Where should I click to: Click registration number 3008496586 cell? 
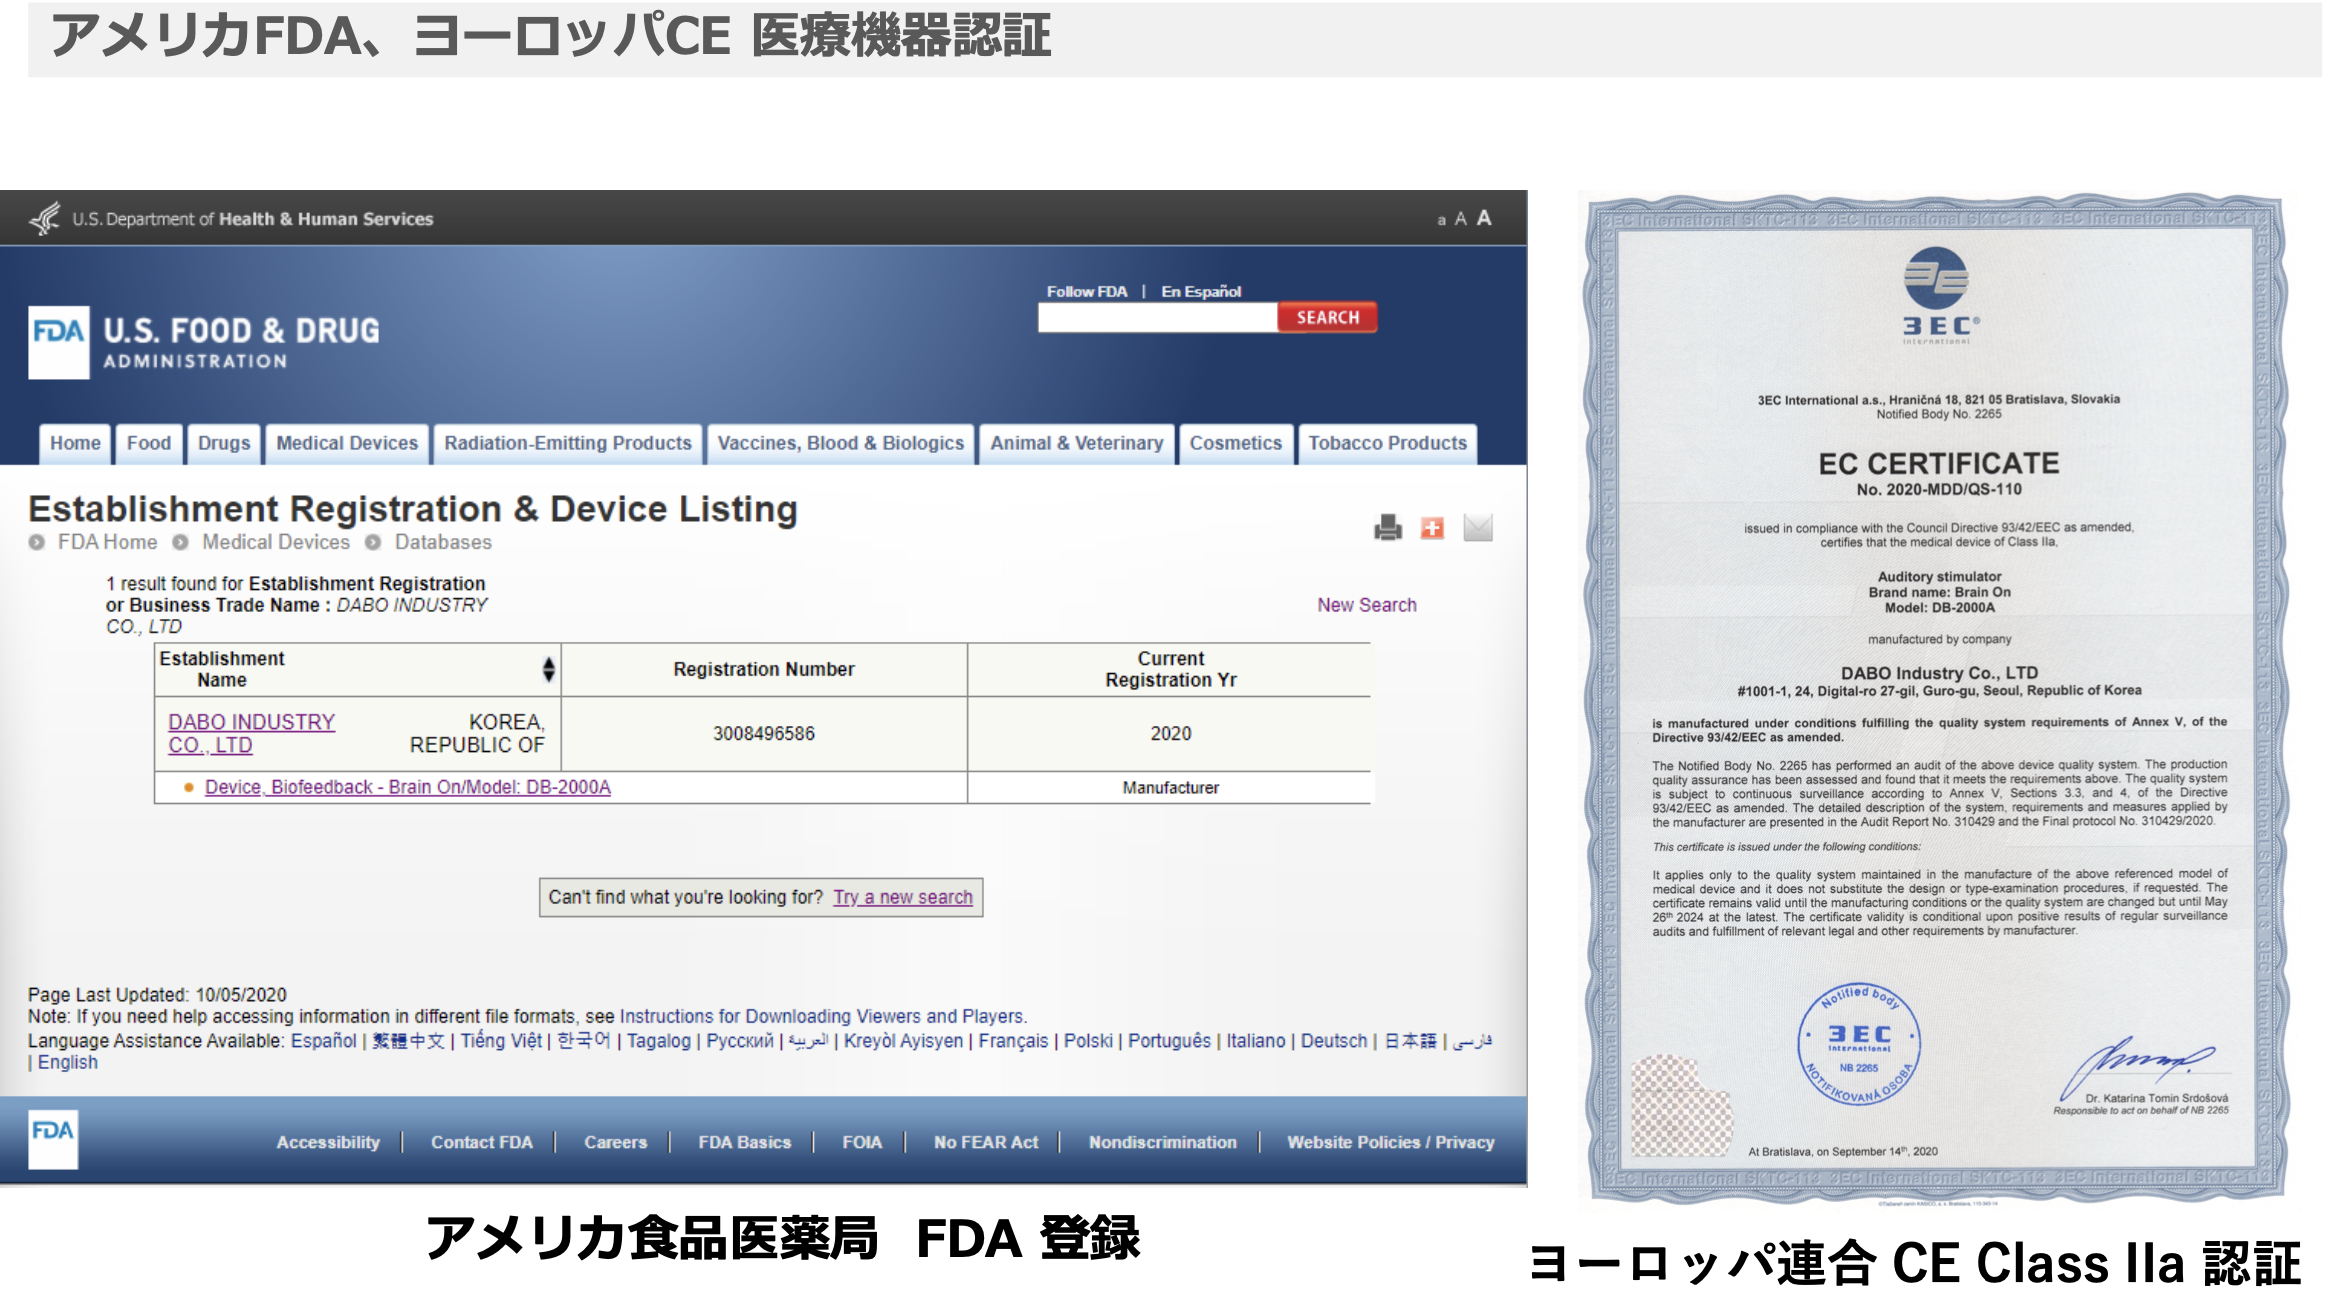point(764,734)
